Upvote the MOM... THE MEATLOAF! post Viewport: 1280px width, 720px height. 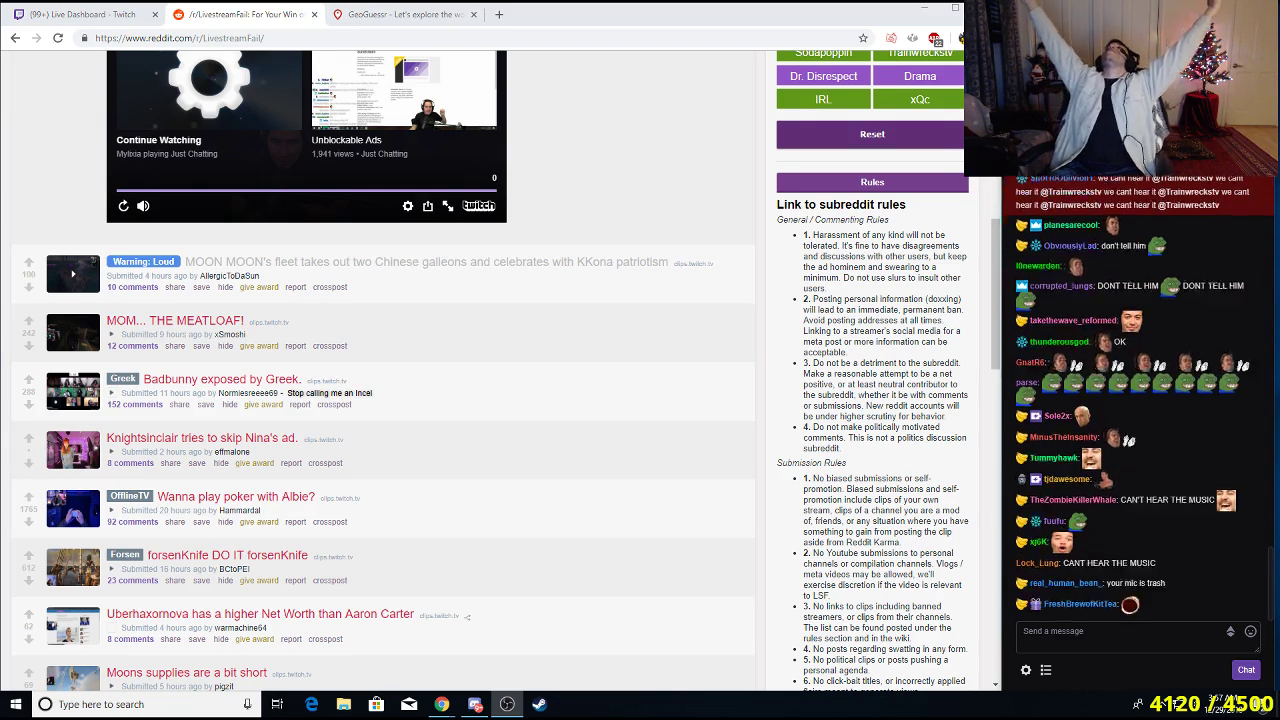[29, 321]
